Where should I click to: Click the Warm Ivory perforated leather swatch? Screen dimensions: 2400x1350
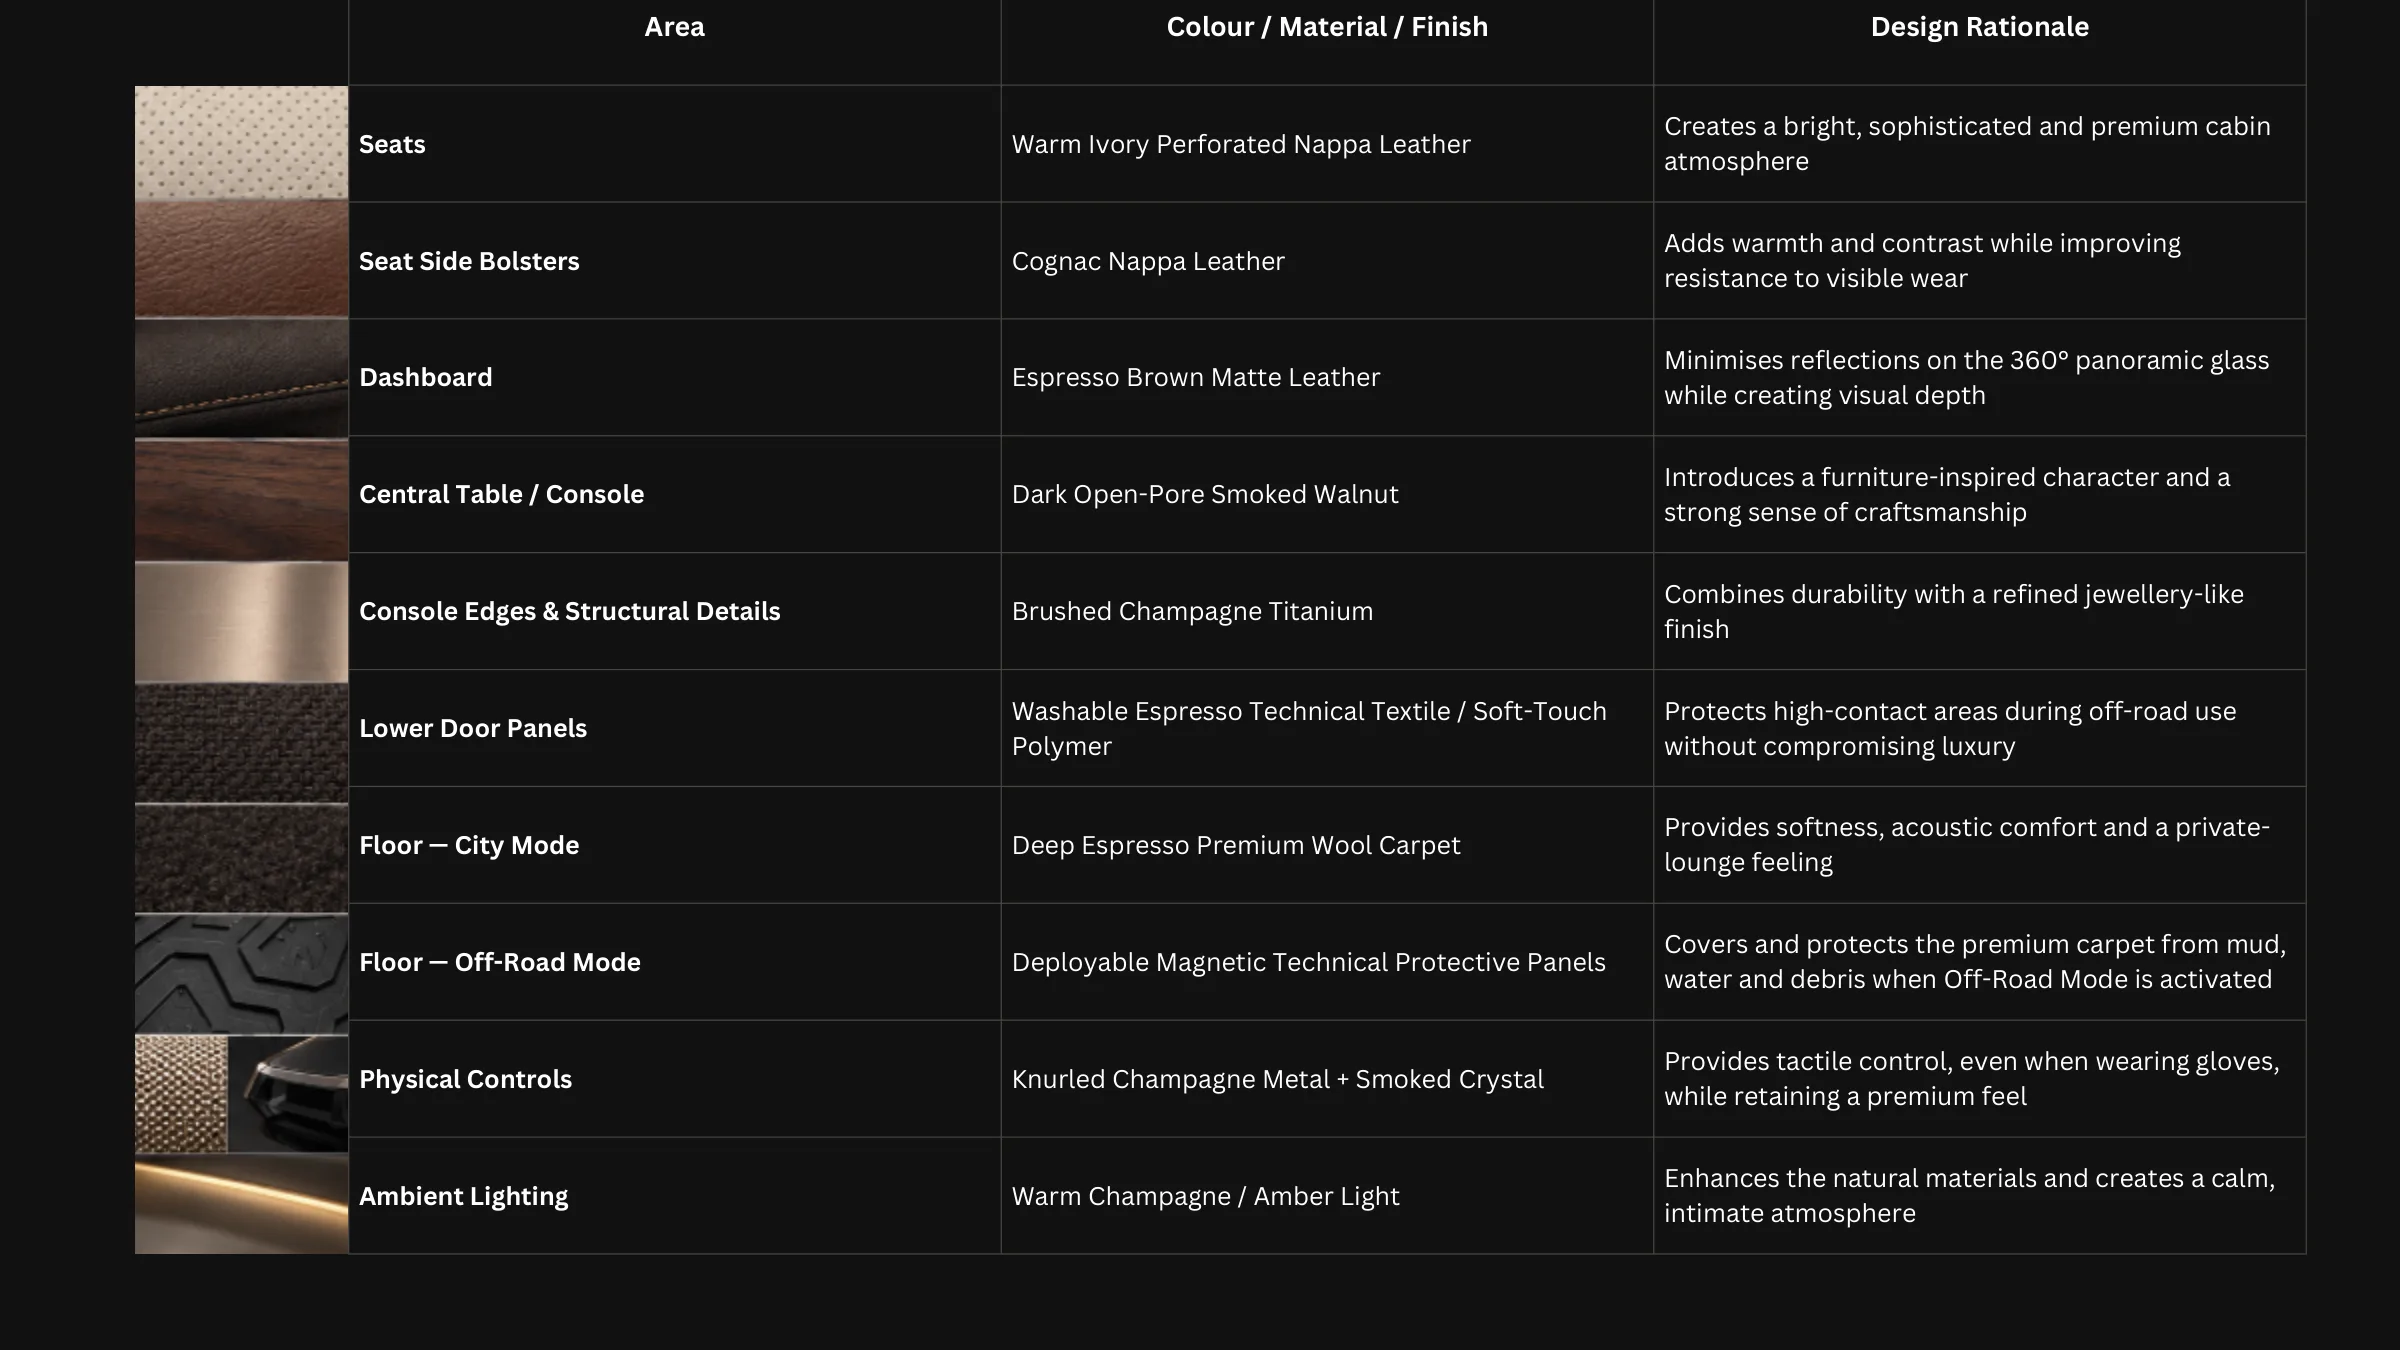[x=241, y=143]
